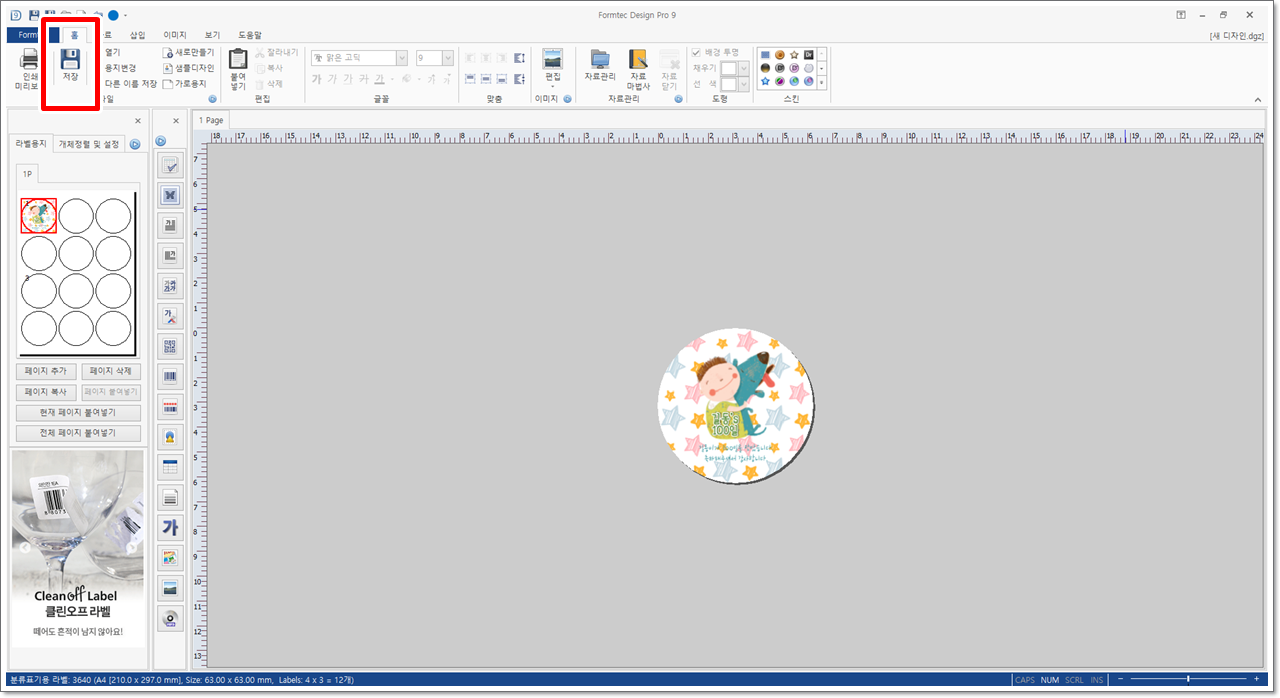Click the colorful clipart icon in side toolbar
Image resolution: width=1280 pixels, height=698 pixels.
[x=170, y=557]
